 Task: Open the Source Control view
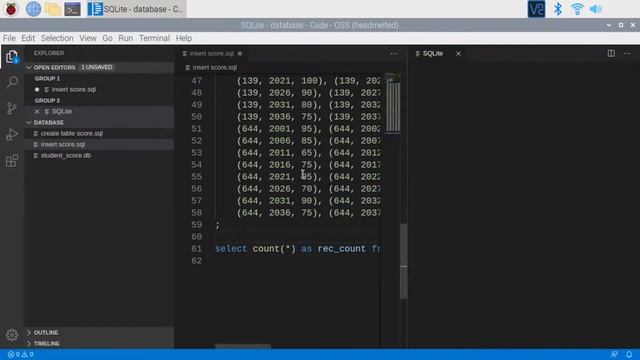12,108
